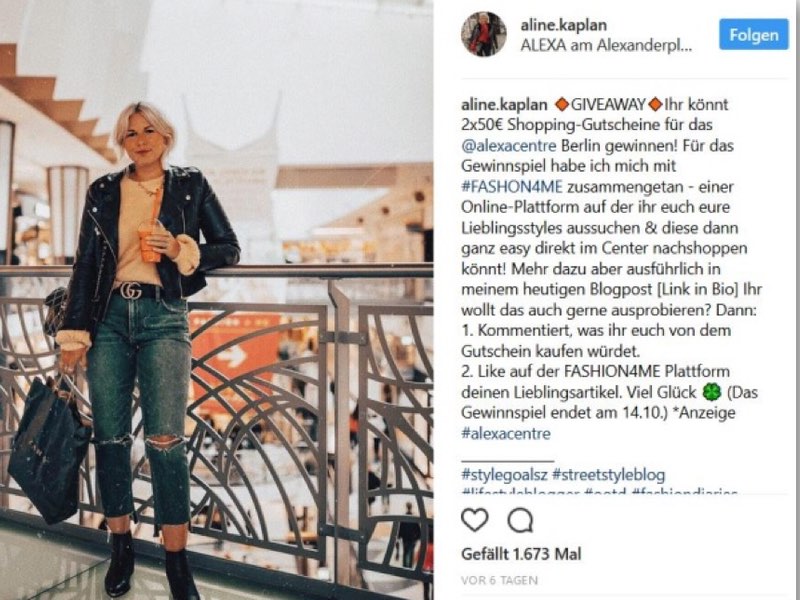Open post timestamp Vor 6 Tagen

[499, 581]
